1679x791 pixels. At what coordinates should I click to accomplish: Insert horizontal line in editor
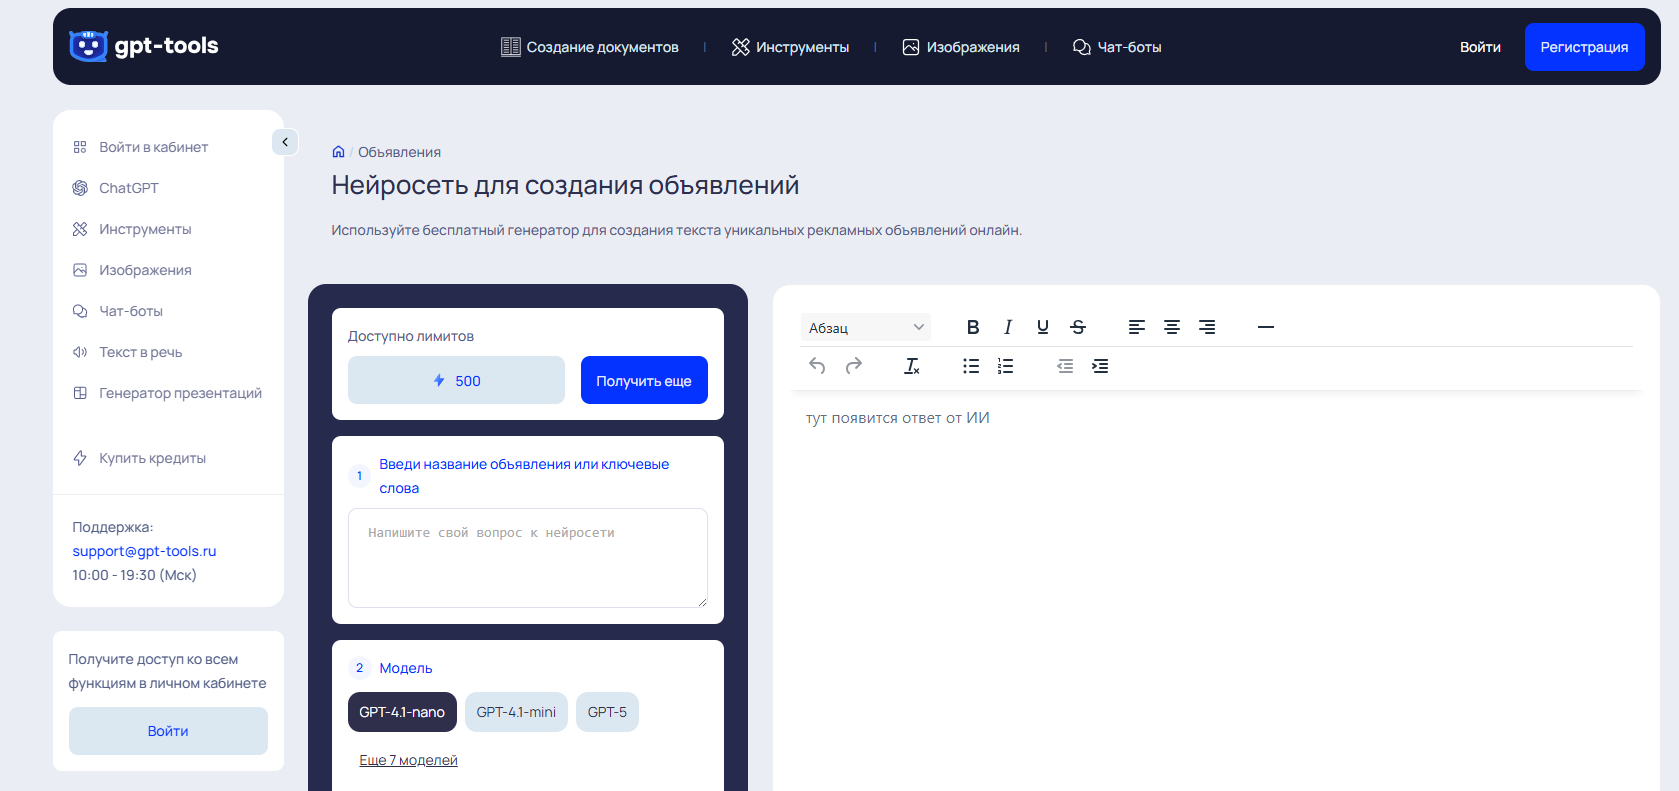click(x=1265, y=327)
